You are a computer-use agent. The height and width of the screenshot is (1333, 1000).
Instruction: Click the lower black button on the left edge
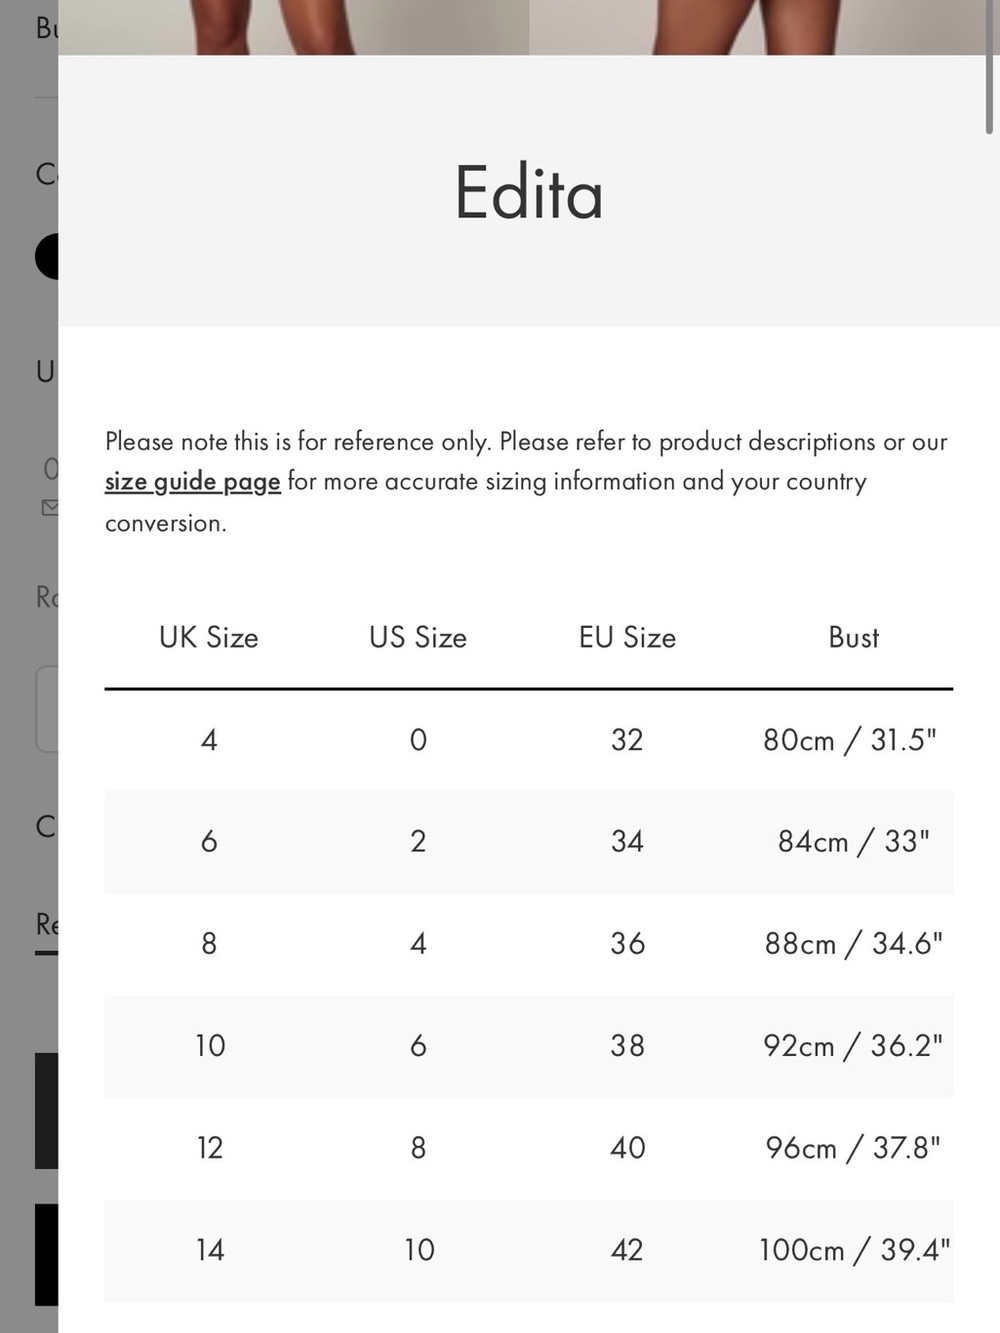(x=46, y=1255)
